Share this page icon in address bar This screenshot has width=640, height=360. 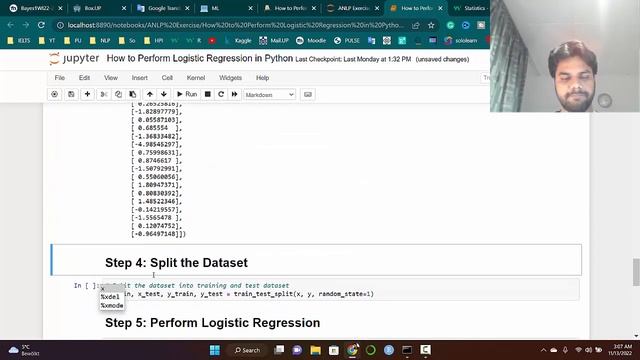(x=416, y=25)
